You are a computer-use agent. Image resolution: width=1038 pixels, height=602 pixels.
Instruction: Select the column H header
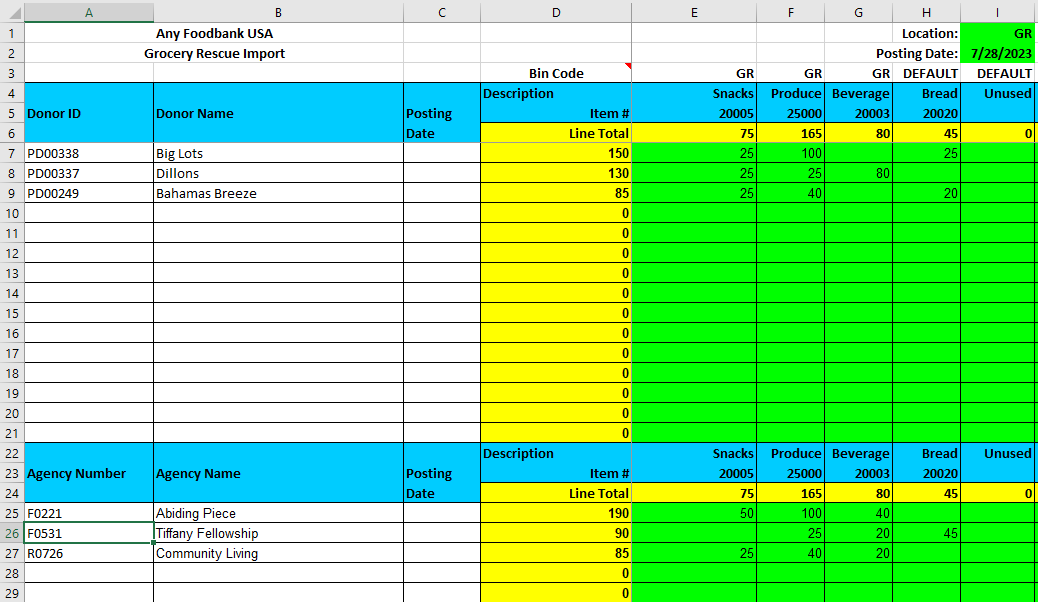[x=926, y=12]
